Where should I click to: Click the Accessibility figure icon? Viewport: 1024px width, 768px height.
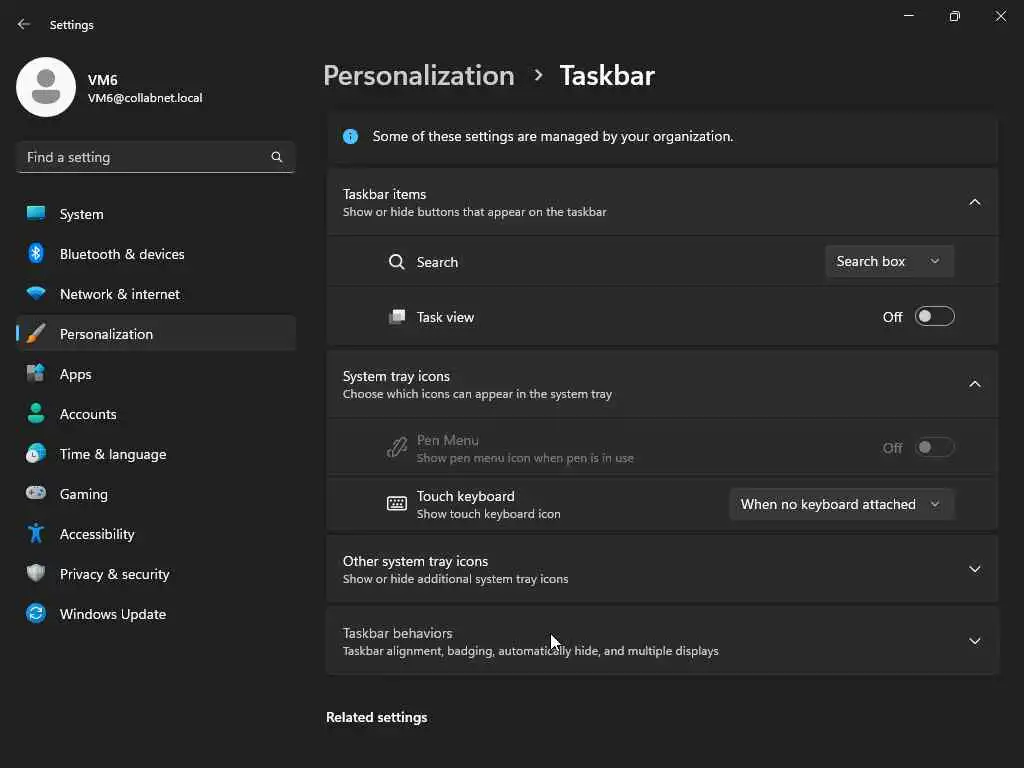(36, 534)
